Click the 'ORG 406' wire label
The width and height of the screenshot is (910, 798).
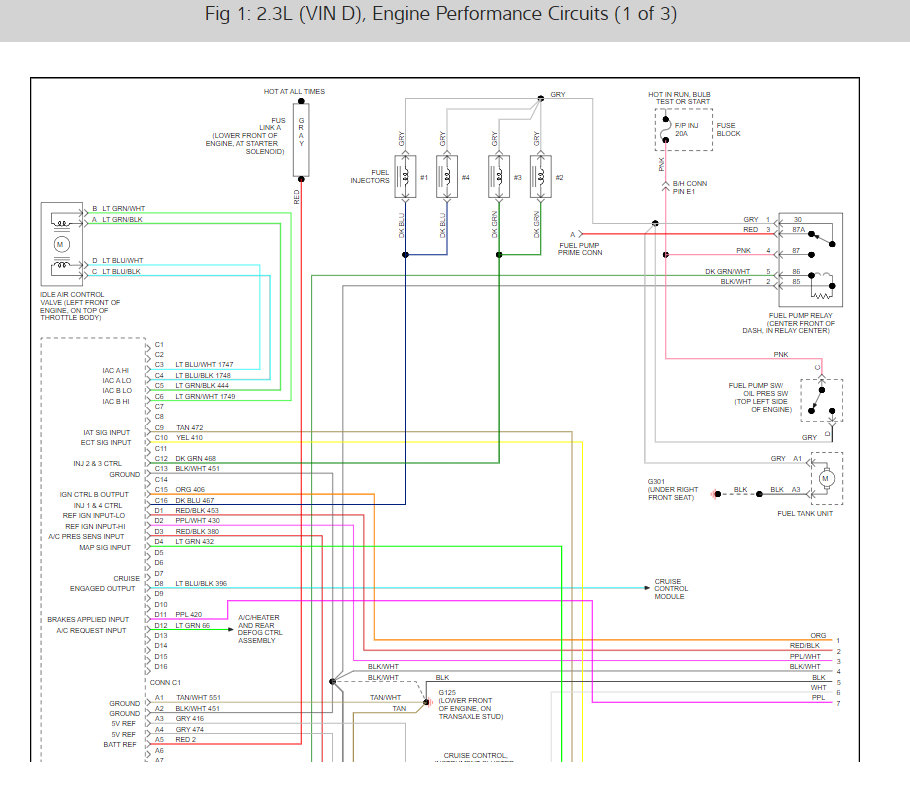click(190, 489)
